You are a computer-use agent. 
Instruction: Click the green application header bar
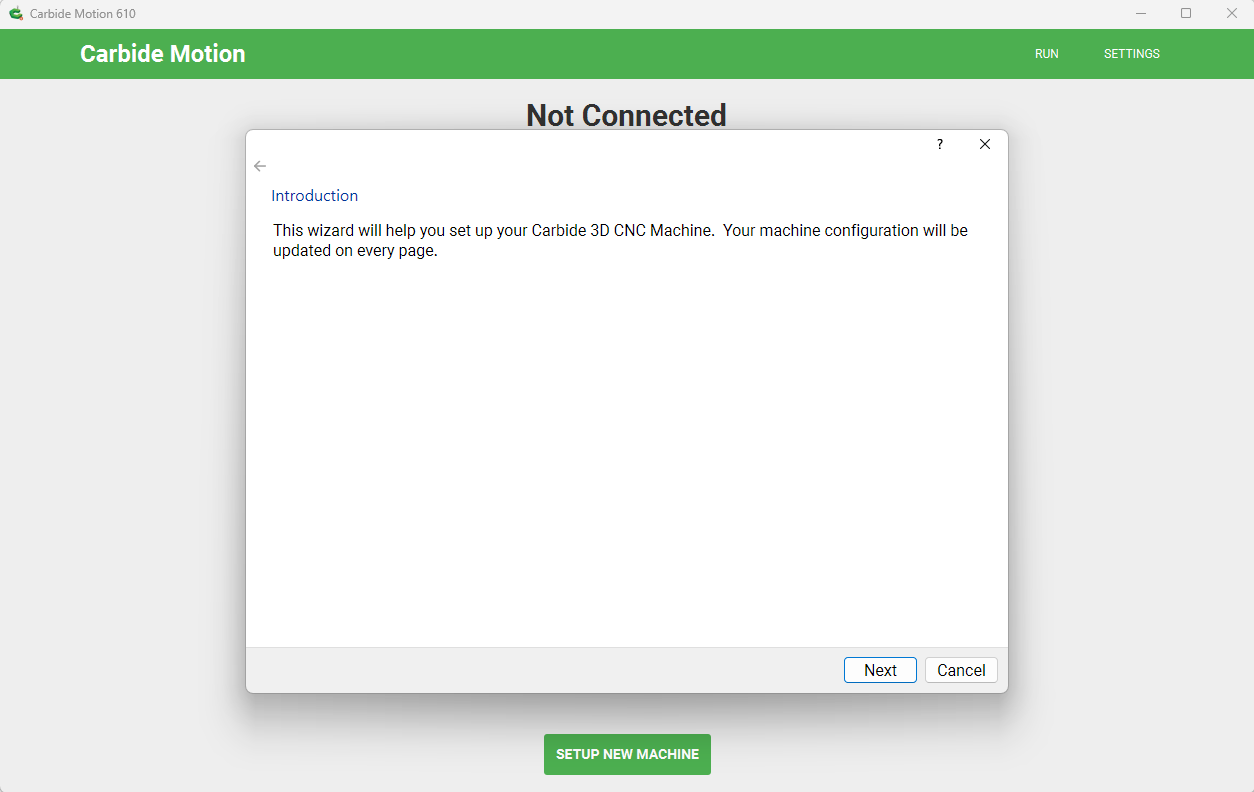[600, 54]
